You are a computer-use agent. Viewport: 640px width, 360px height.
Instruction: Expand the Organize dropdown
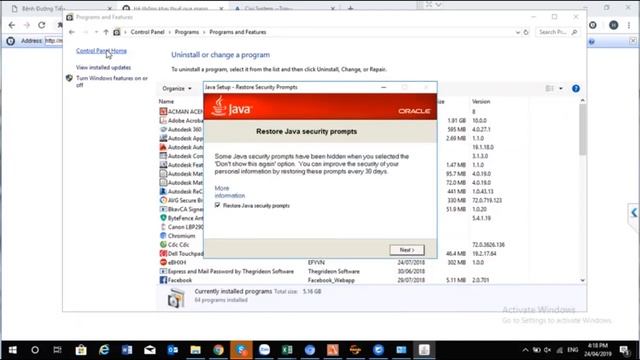tap(176, 89)
